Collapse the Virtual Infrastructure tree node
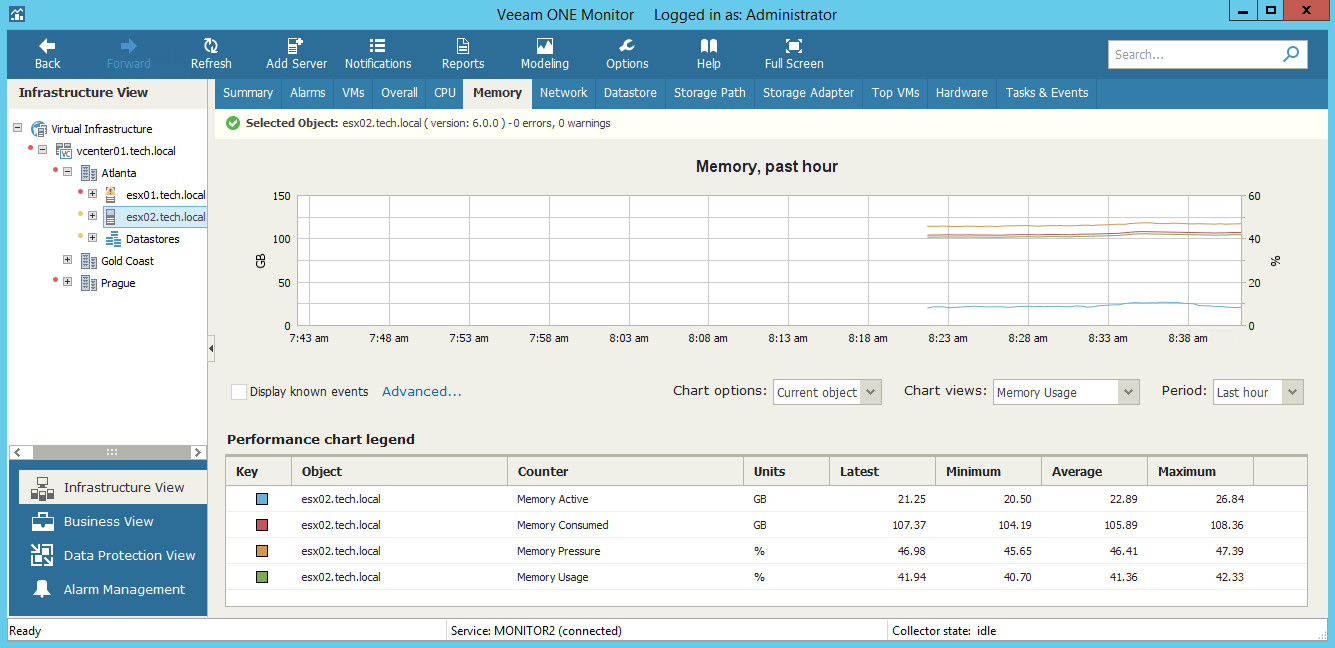Screen dimensions: 1335x648 coord(17,128)
